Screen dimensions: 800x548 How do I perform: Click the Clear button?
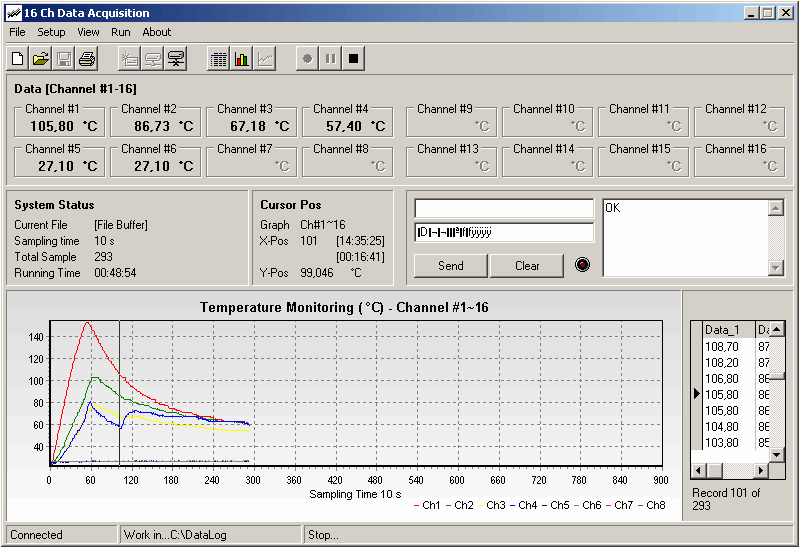coord(527,266)
